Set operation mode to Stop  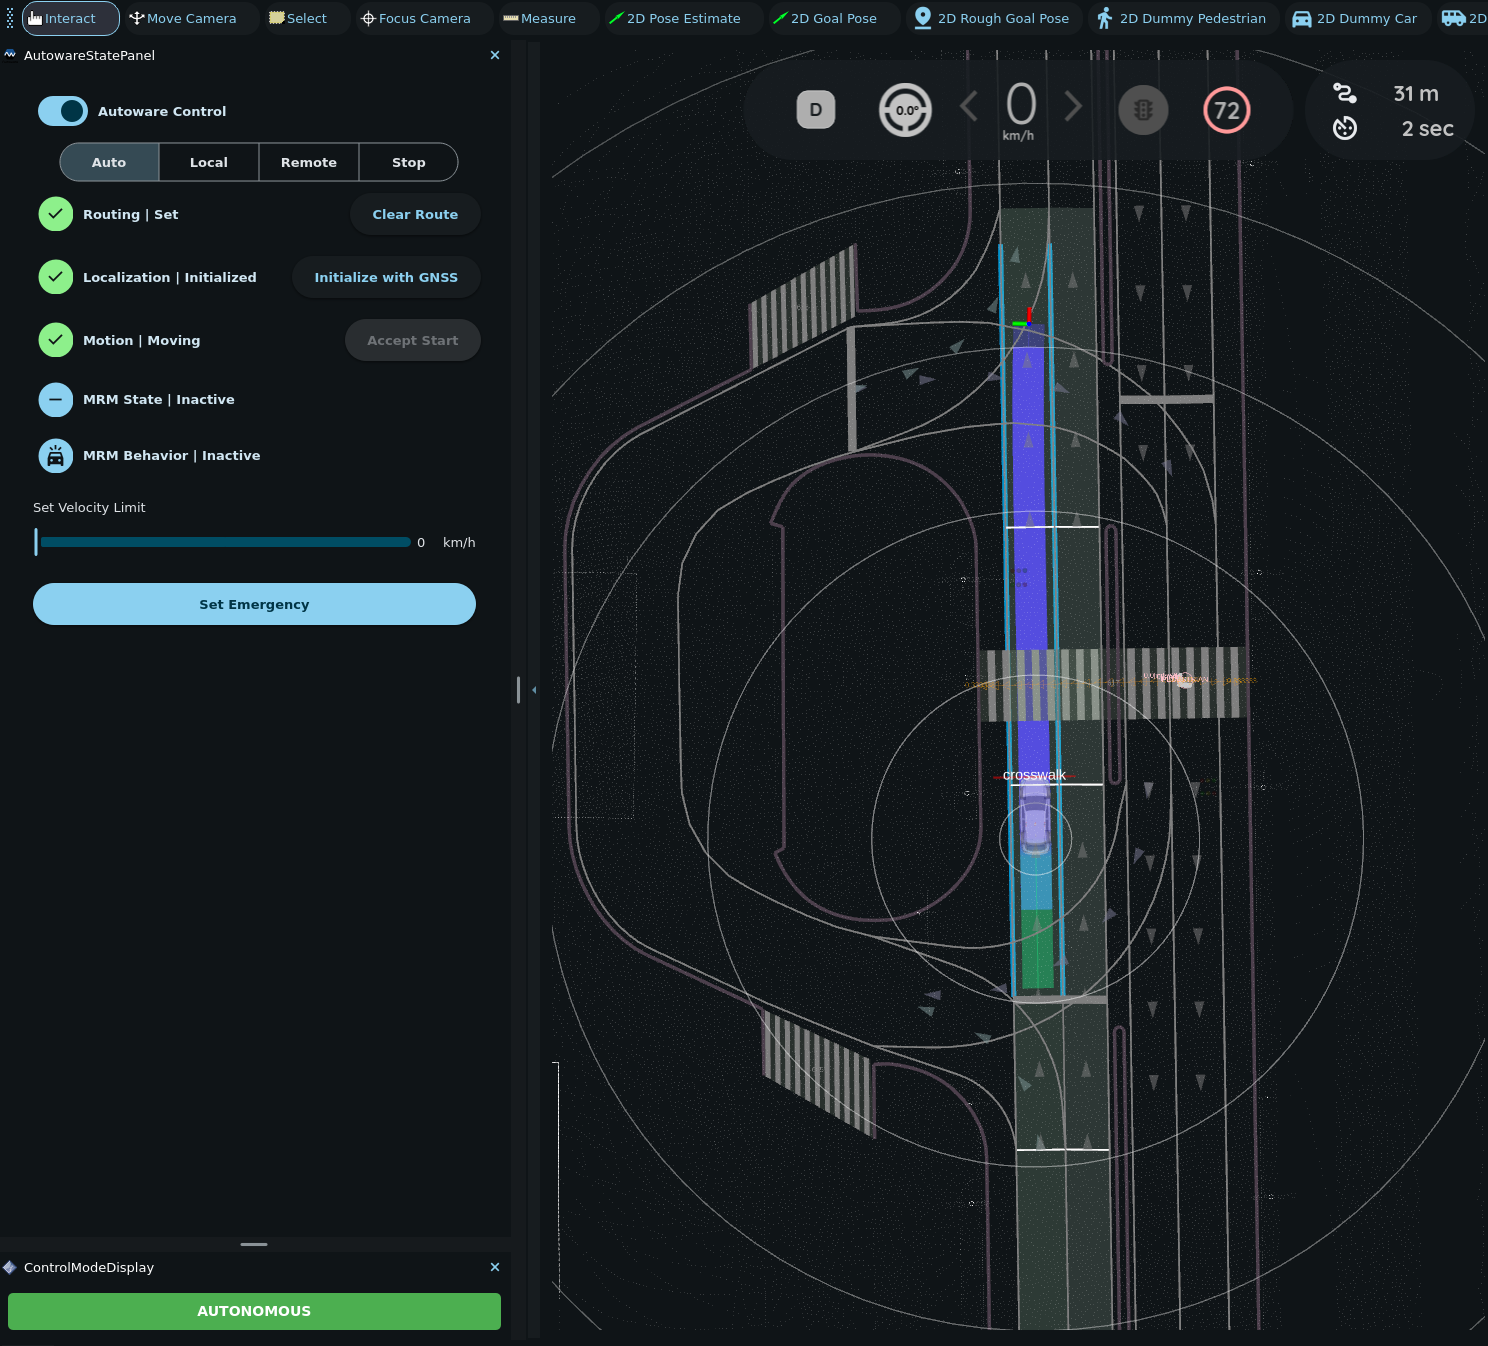[x=408, y=162]
